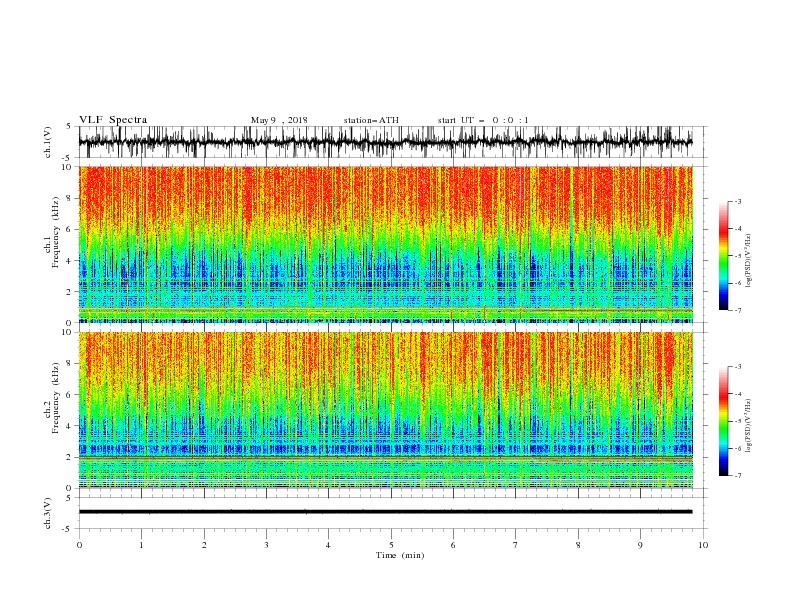Click the "-7" label on ch.2 colorbar

pyautogui.click(x=738, y=476)
